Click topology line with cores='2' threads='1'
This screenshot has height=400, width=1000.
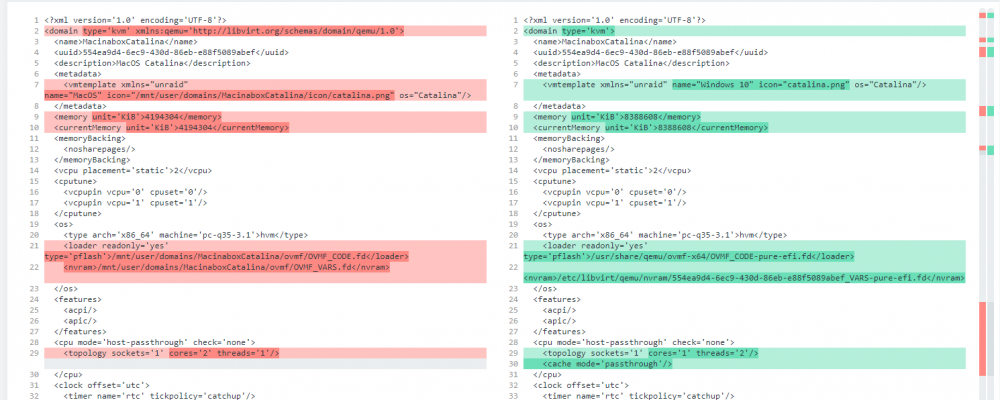[x=265, y=353]
